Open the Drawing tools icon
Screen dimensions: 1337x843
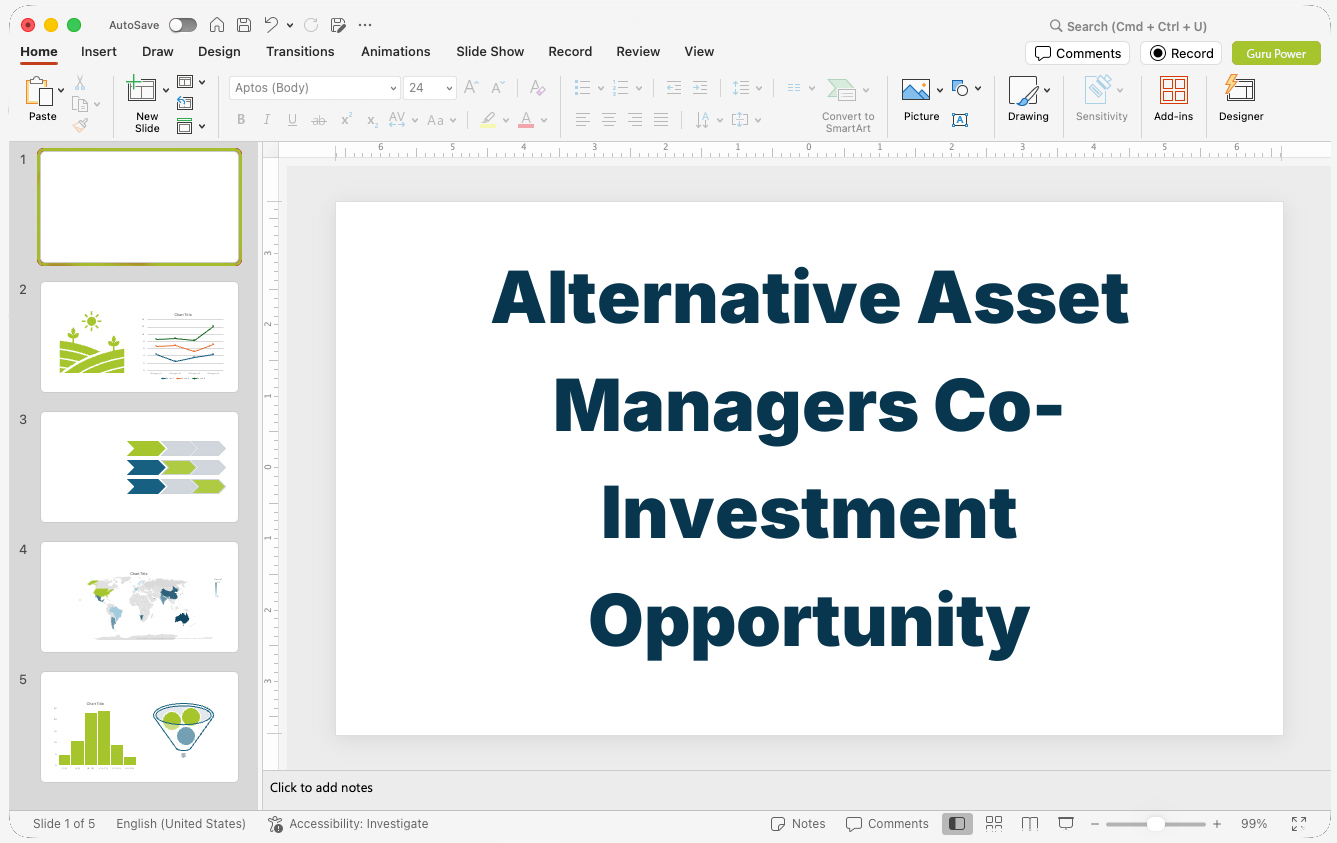1023,91
